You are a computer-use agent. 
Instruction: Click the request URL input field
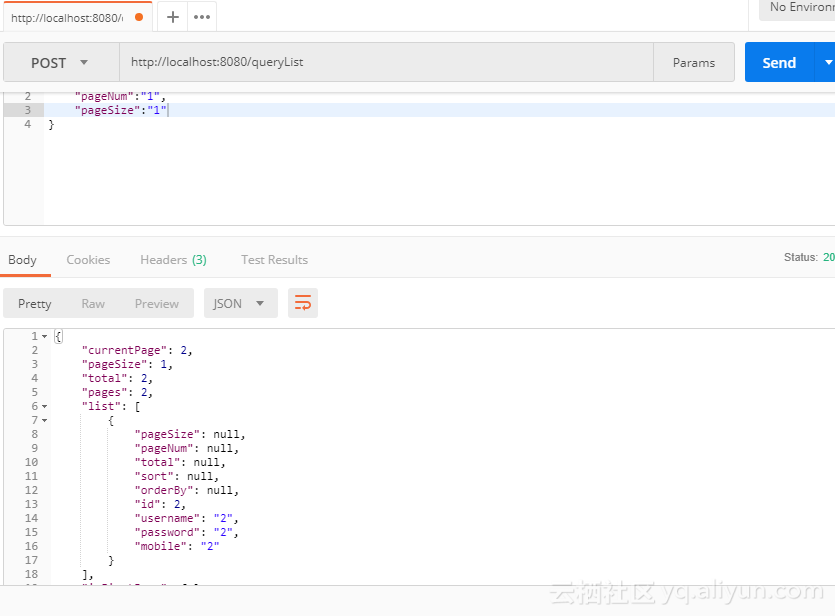[x=385, y=62]
